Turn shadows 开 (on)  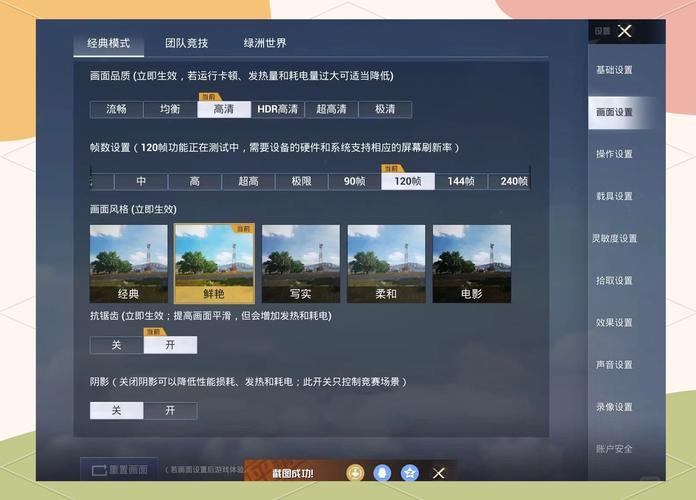click(x=170, y=410)
